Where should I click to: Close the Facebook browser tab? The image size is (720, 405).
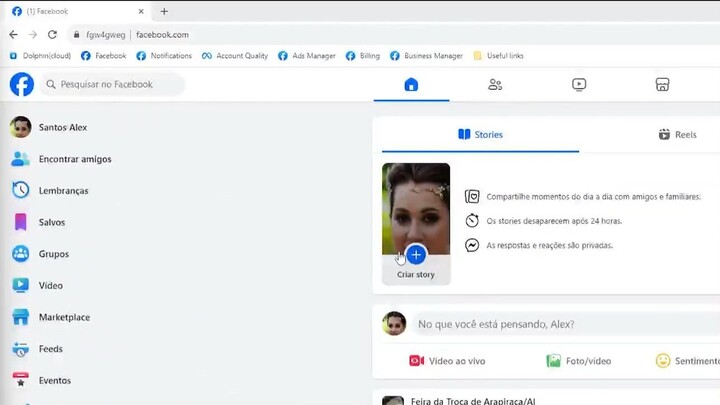click(x=141, y=11)
